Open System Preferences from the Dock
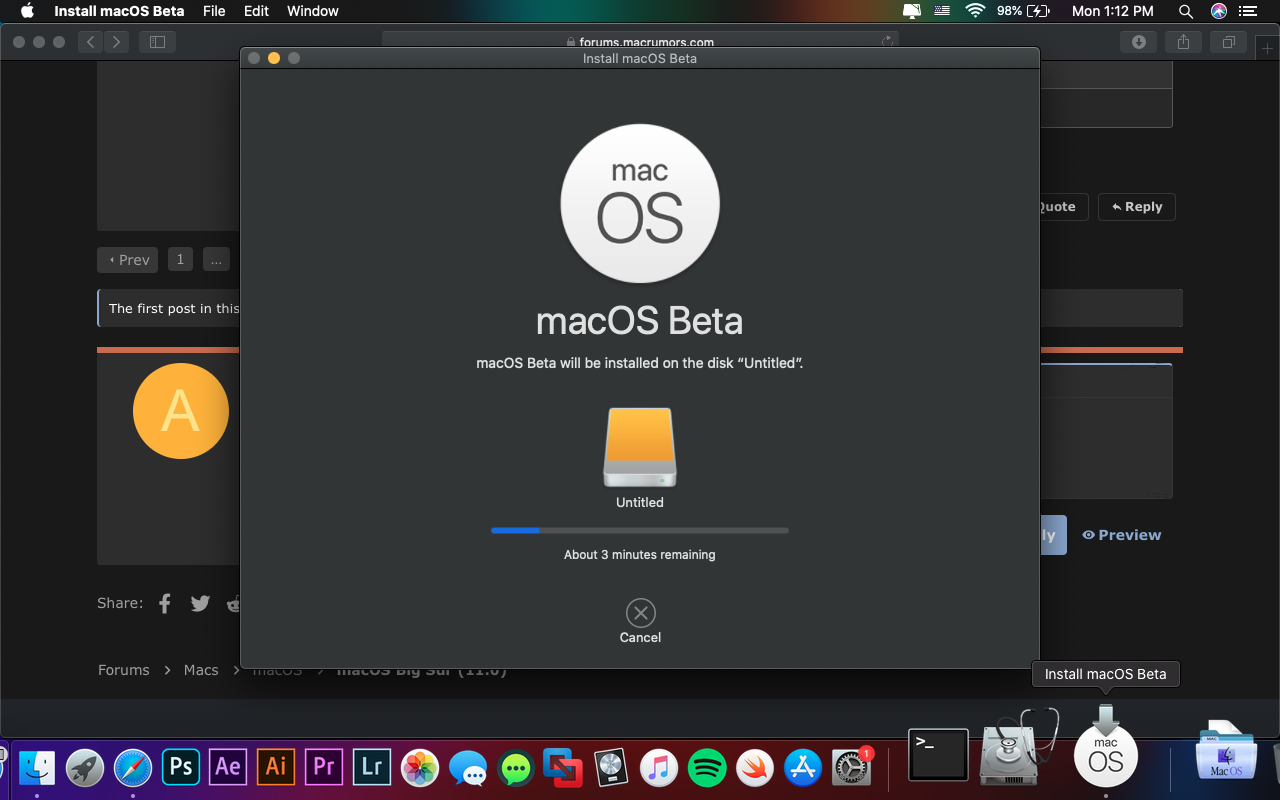This screenshot has width=1280, height=800. point(852,767)
